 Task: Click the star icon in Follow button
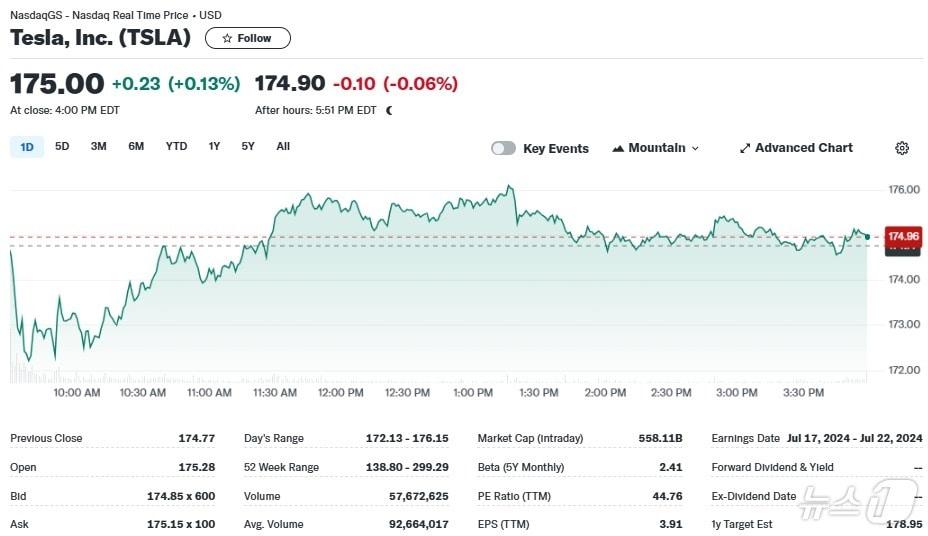coord(227,38)
